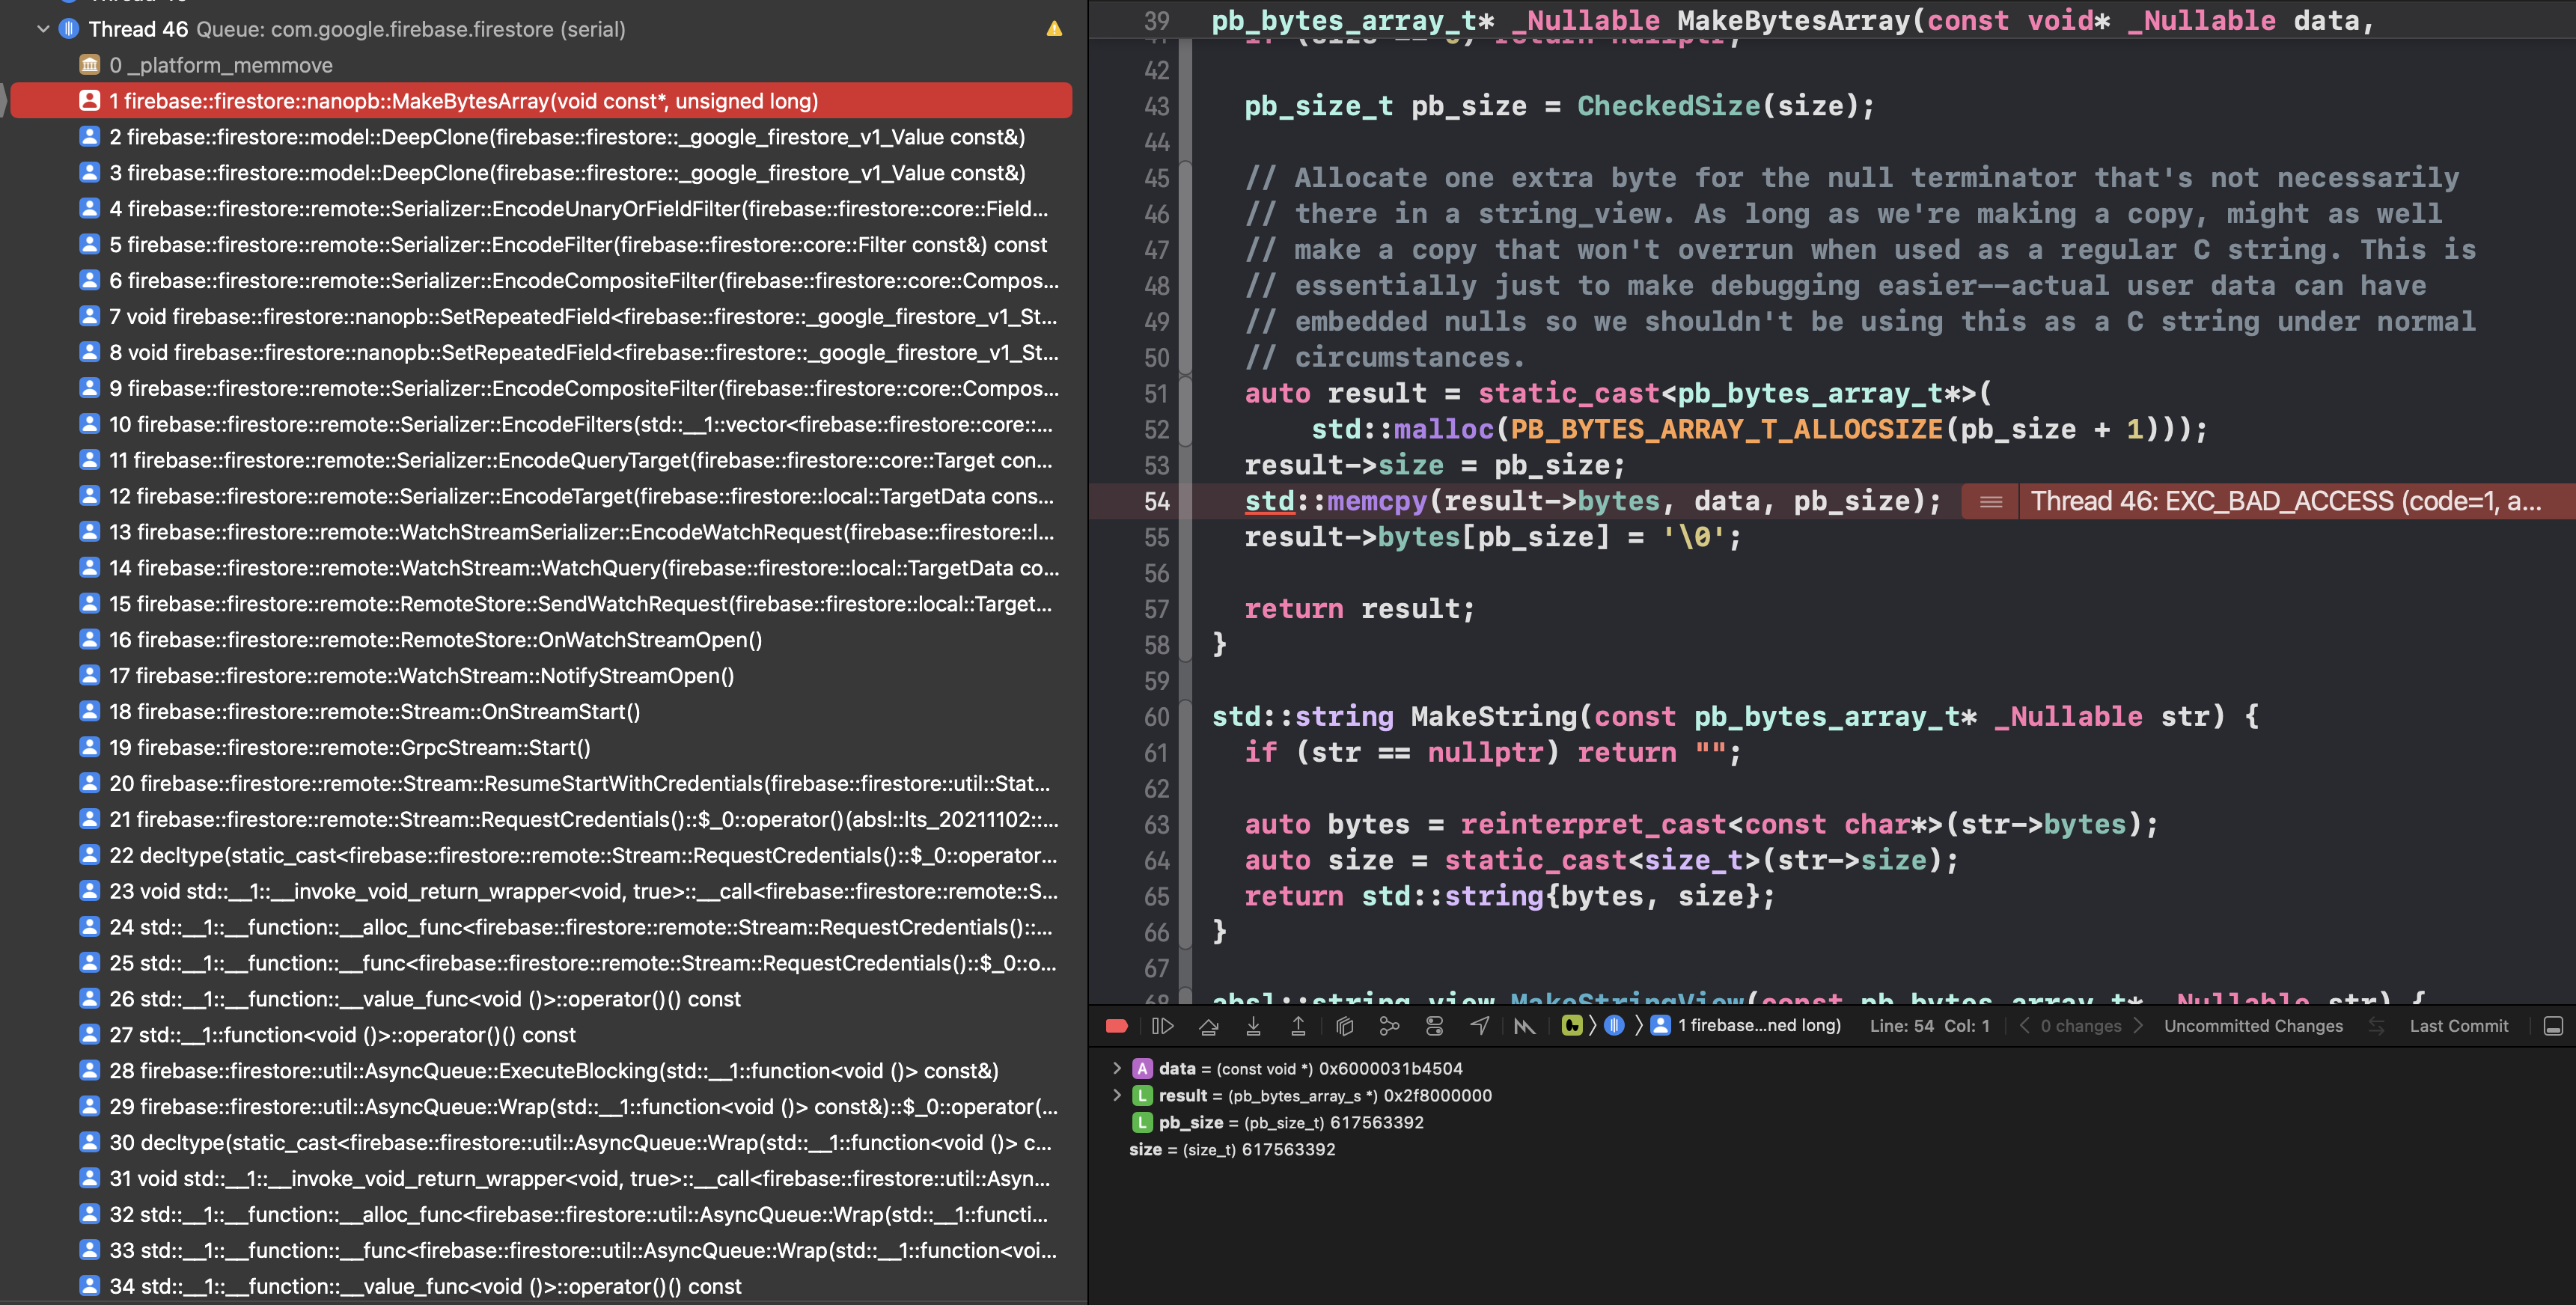2576x1305 pixels.
Task: Click Last Commit selector
Action: click(x=2458, y=1026)
